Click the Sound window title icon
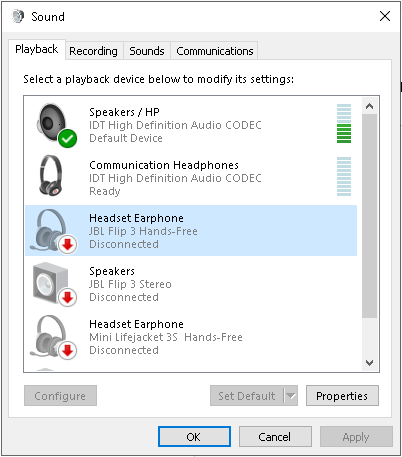Viewport: 402px width, 457px height. click(x=18, y=16)
